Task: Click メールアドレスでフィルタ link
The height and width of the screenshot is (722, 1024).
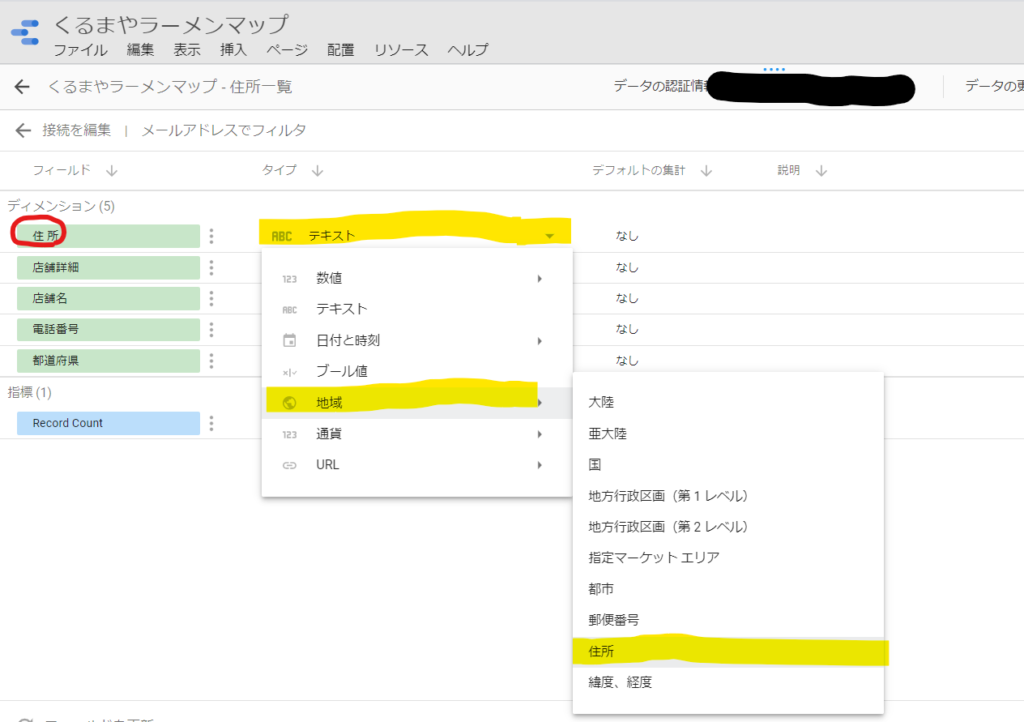Action: pyautogui.click(x=224, y=131)
